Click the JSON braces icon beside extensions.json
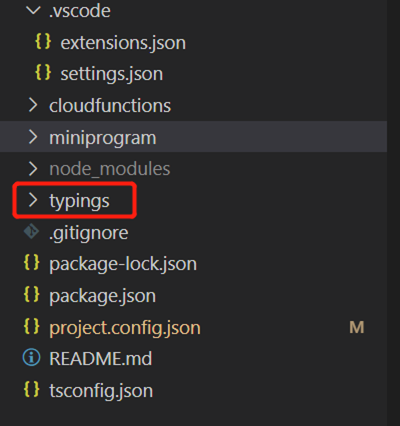This screenshot has width=400, height=426. [x=43, y=42]
